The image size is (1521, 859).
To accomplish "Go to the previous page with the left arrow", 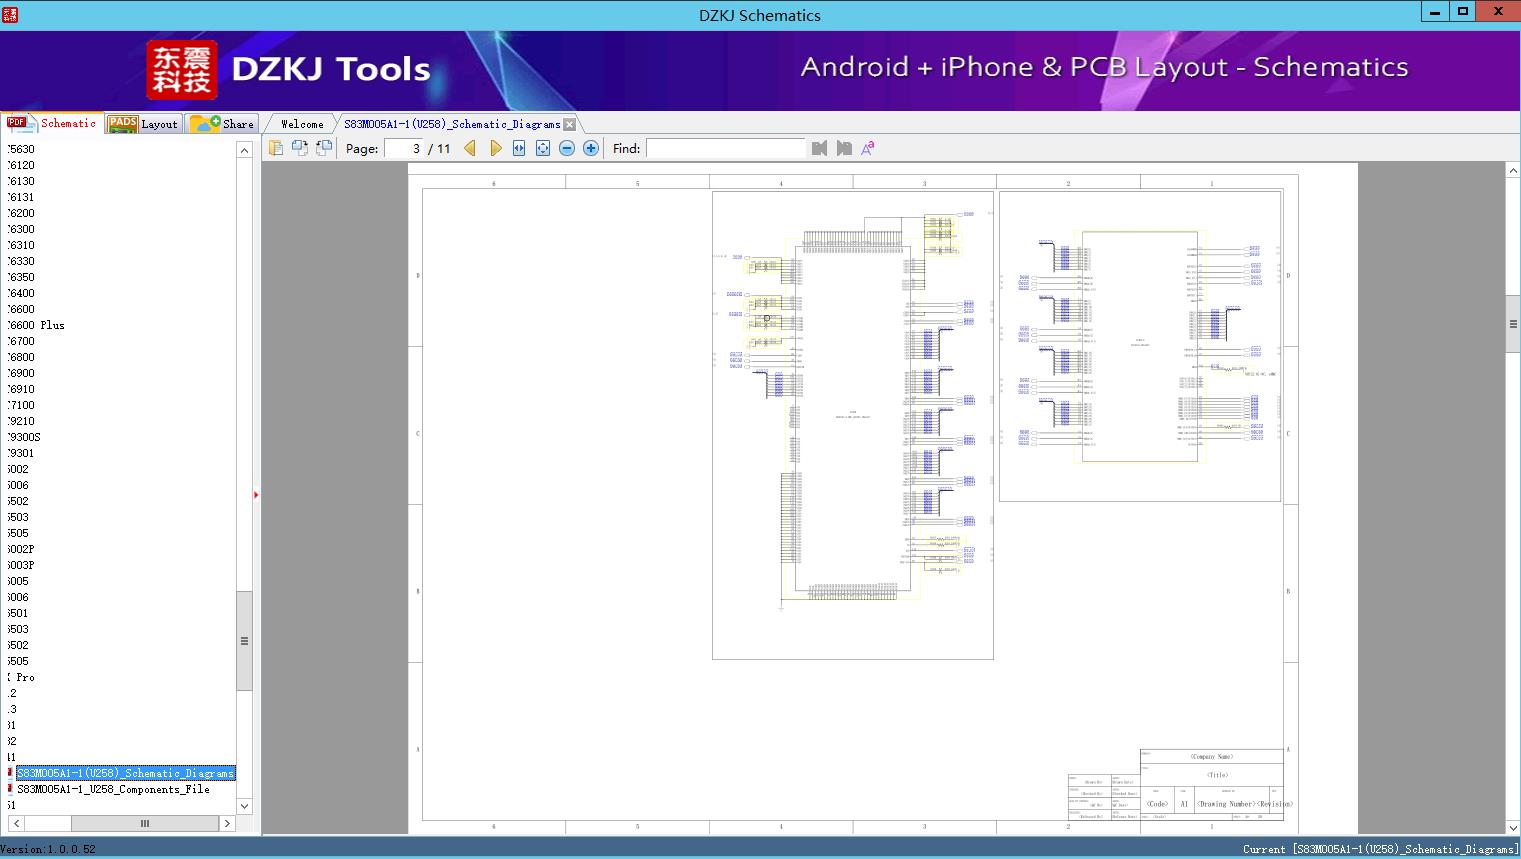I will (470, 148).
